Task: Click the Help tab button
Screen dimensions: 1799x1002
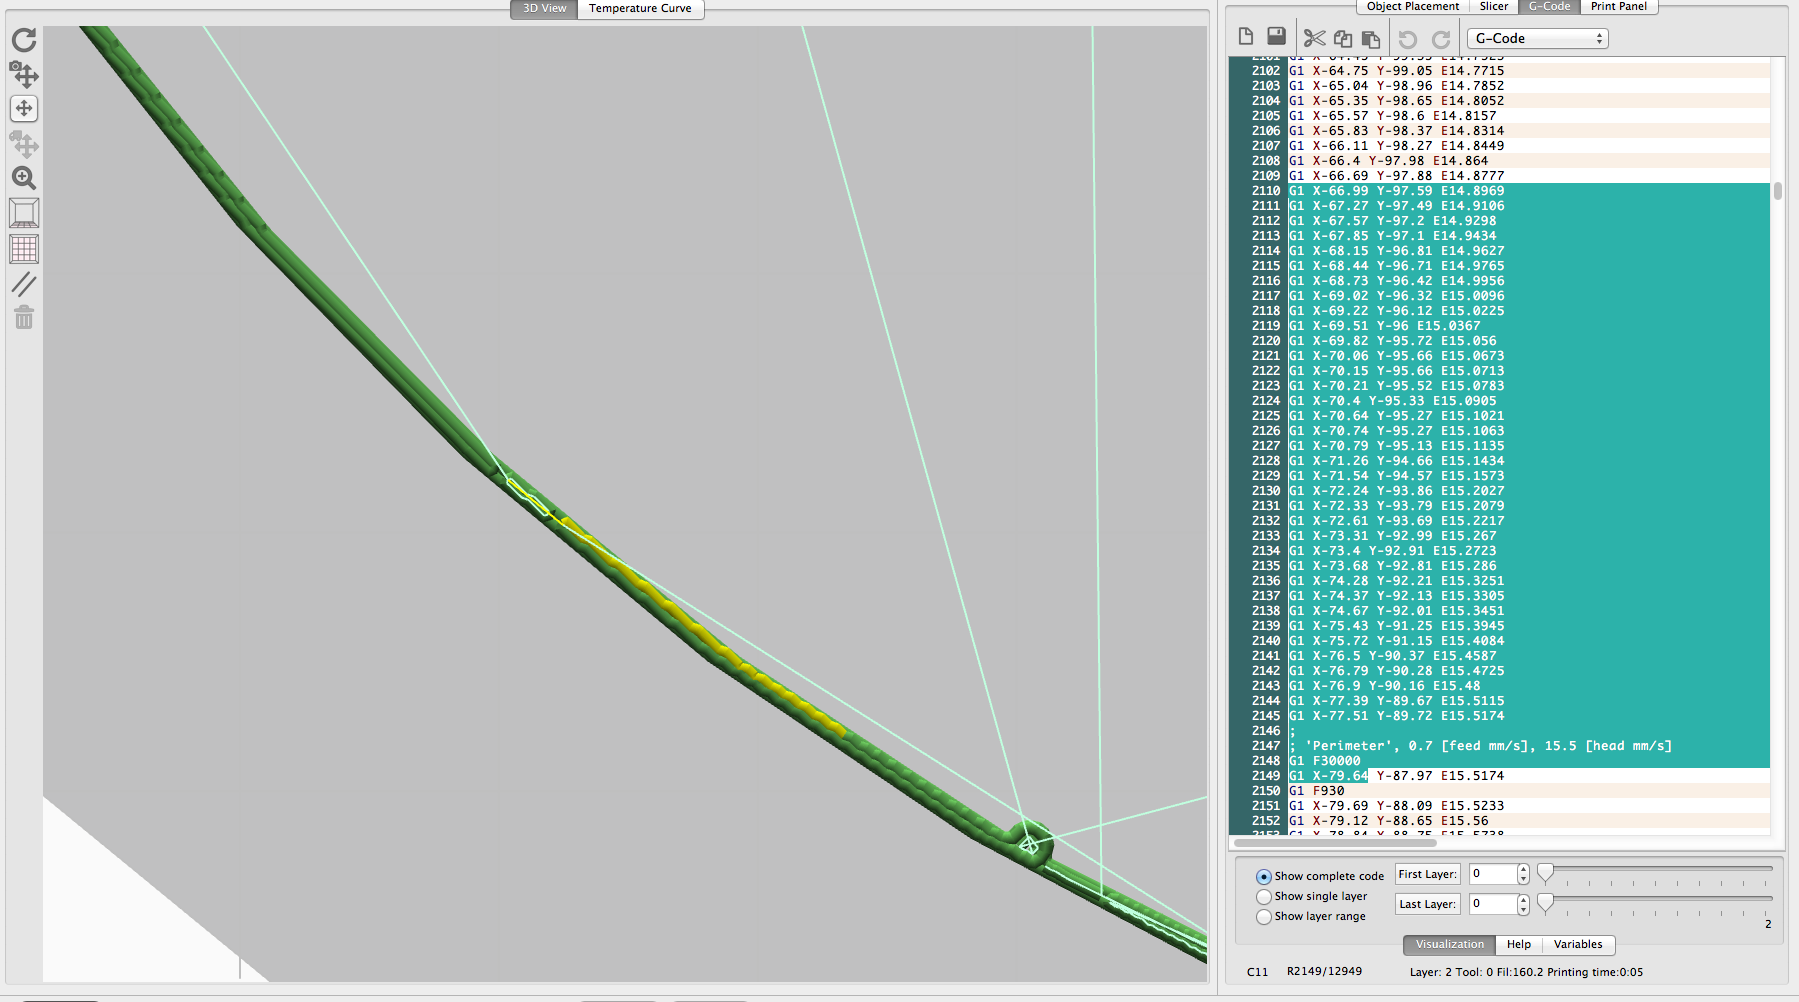Action: coord(1518,944)
